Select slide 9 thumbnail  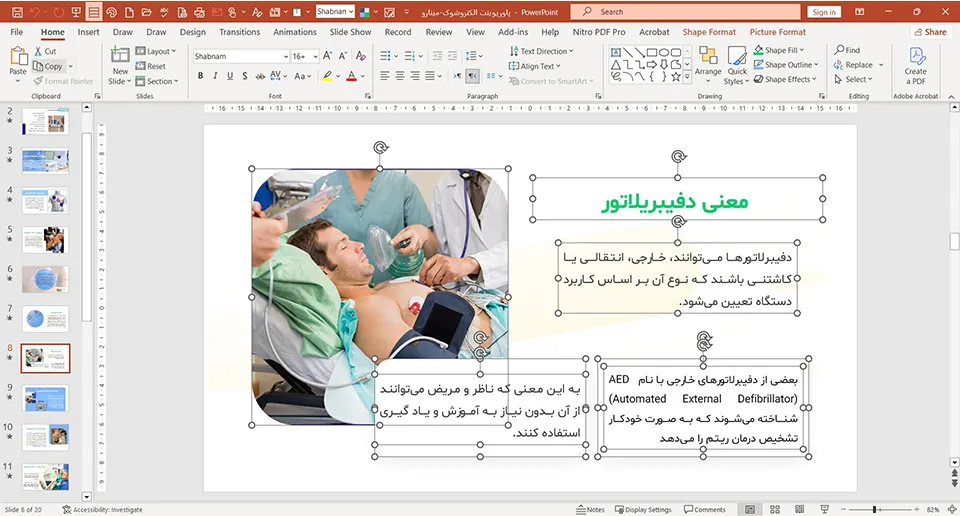pyautogui.click(x=45, y=398)
